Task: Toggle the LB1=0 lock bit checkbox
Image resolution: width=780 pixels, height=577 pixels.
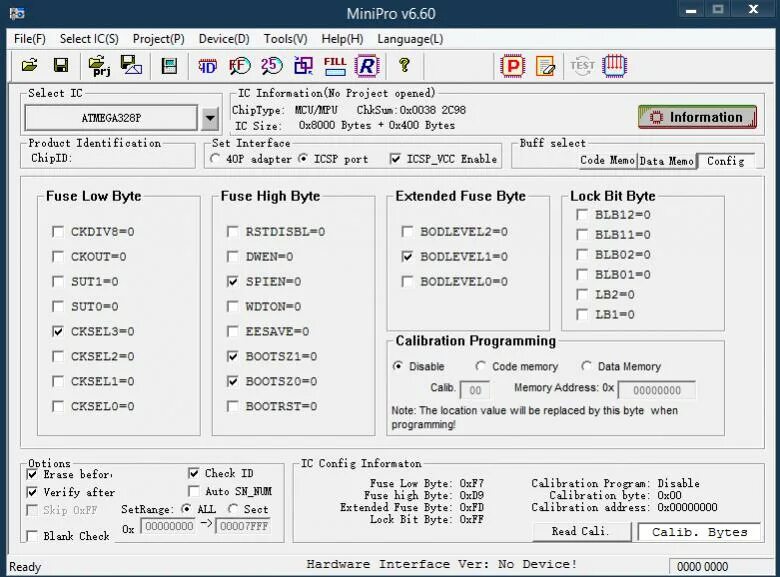Action: (582, 314)
